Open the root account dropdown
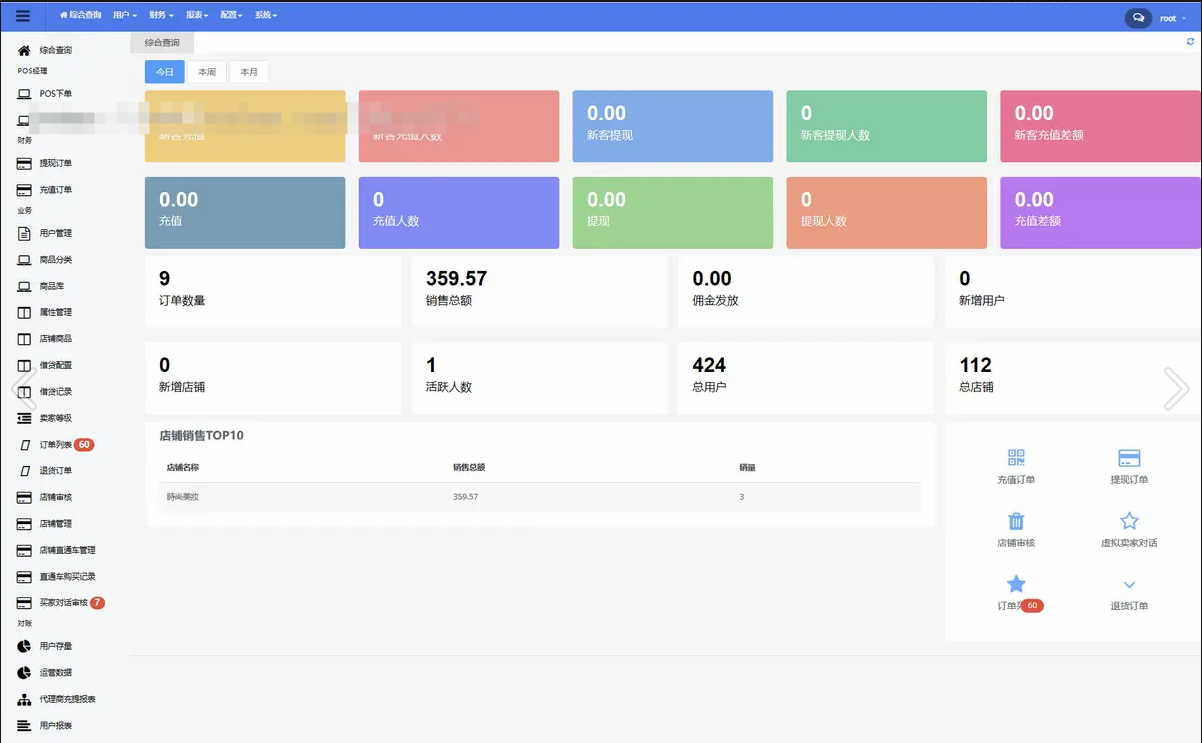 coord(1170,18)
